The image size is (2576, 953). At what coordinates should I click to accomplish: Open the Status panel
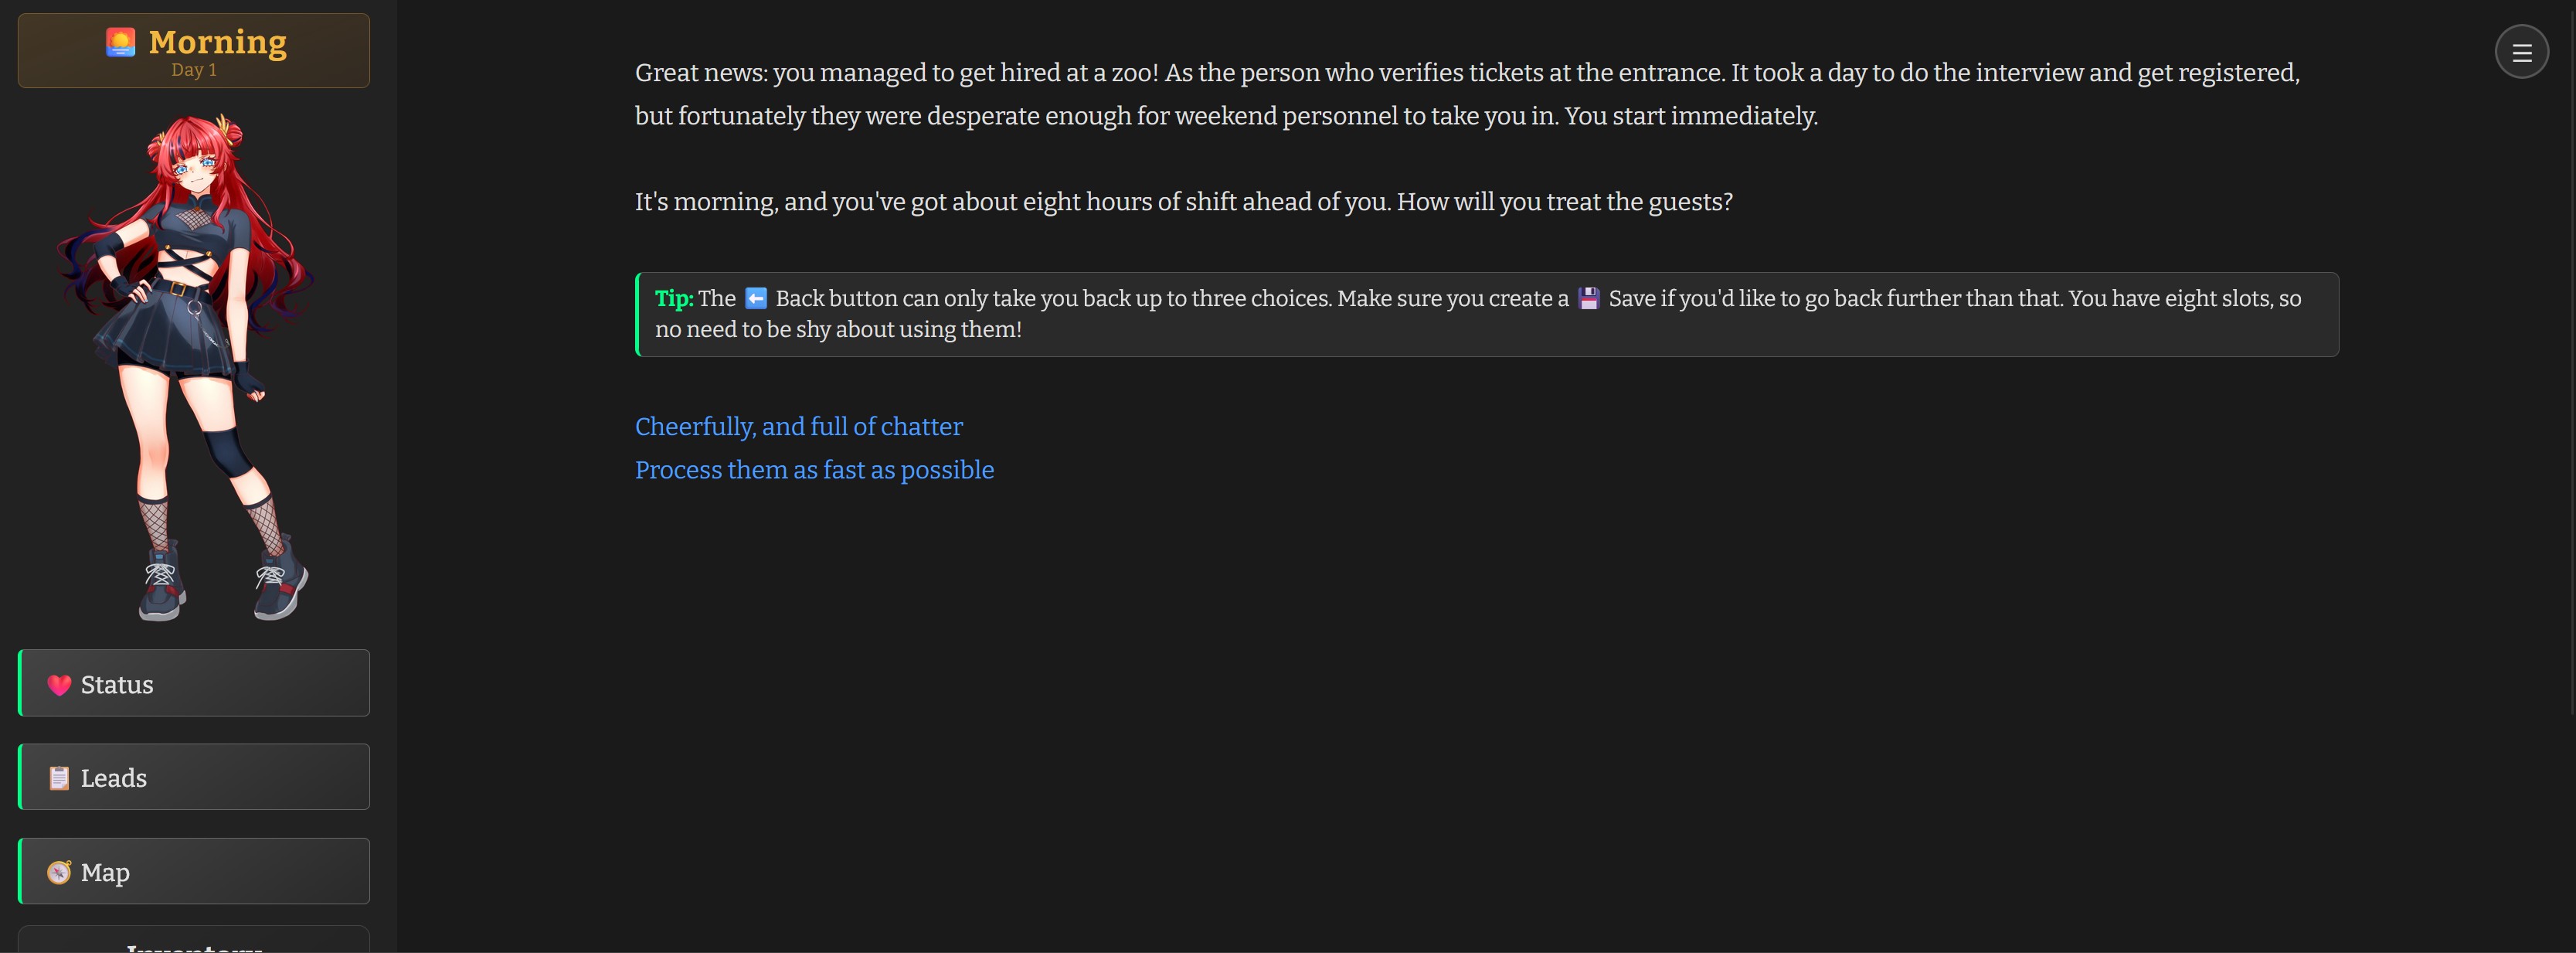click(194, 684)
